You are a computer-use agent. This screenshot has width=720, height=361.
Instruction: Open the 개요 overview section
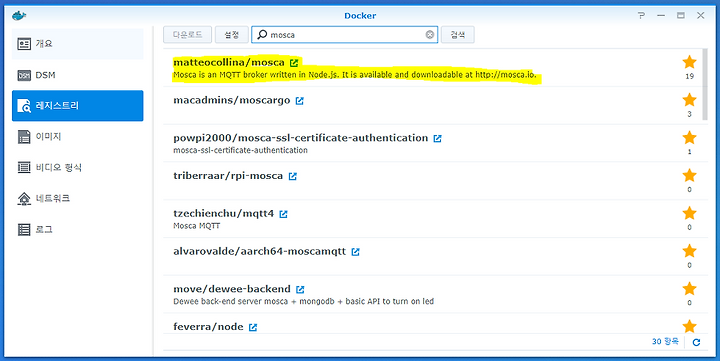(78, 44)
